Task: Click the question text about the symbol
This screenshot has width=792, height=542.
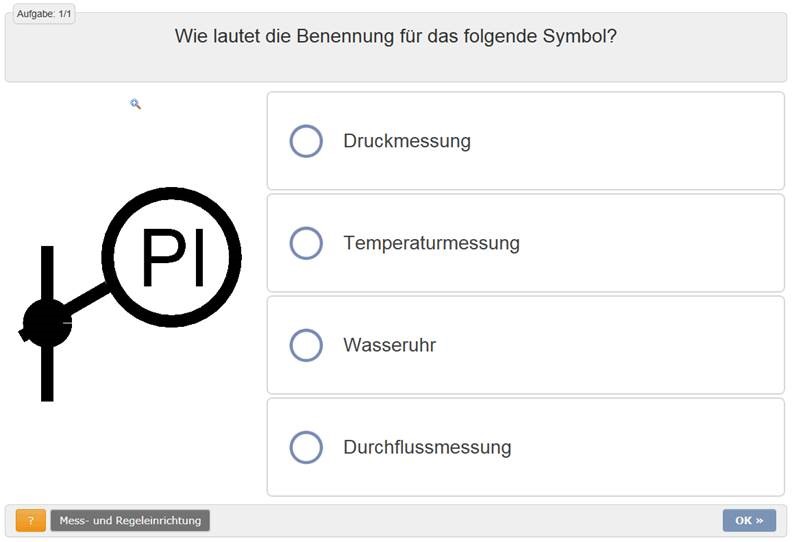Action: pos(395,37)
